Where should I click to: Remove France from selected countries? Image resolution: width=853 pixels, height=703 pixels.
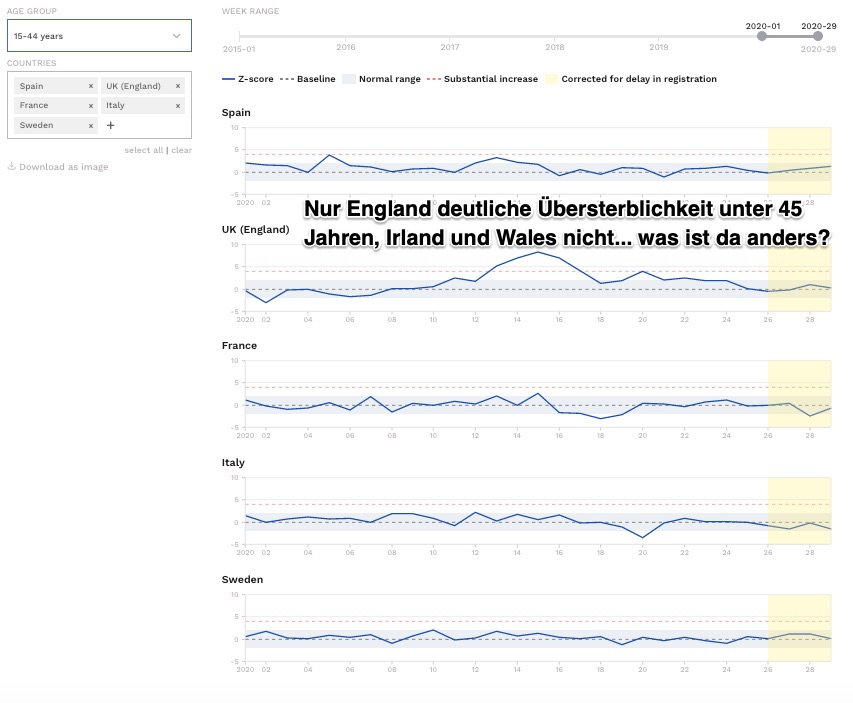point(91,106)
